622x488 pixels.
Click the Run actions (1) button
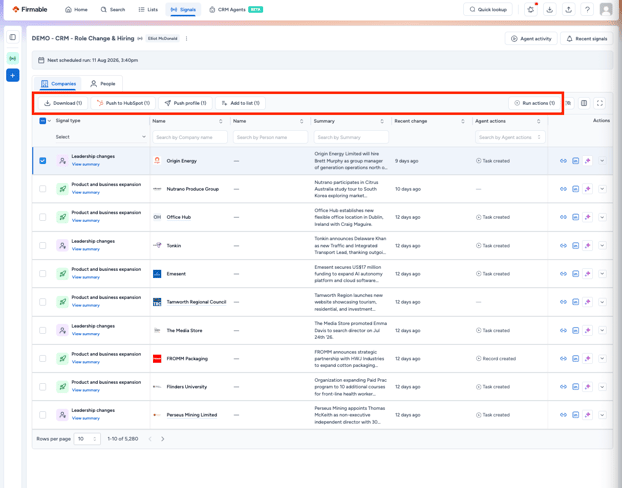[534, 103]
